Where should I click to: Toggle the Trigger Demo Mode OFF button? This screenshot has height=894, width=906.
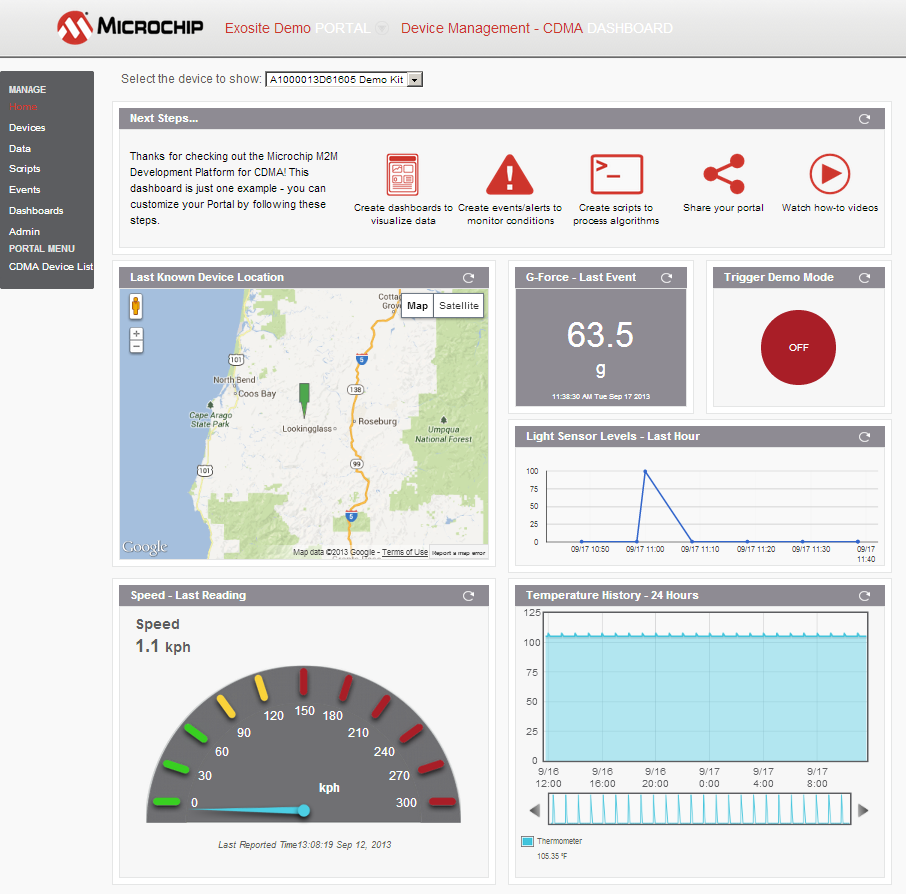(798, 348)
